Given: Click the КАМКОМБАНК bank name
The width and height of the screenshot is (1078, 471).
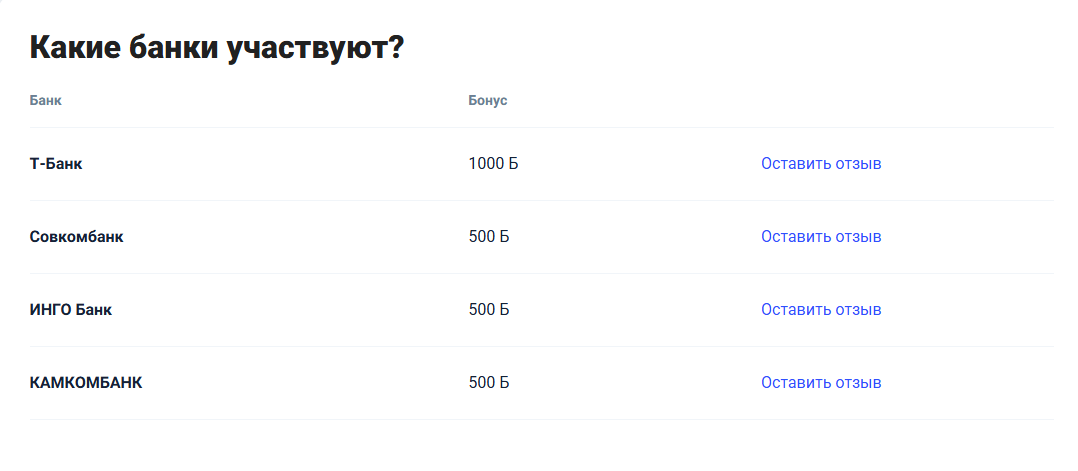Looking at the screenshot, I should click(x=86, y=383).
